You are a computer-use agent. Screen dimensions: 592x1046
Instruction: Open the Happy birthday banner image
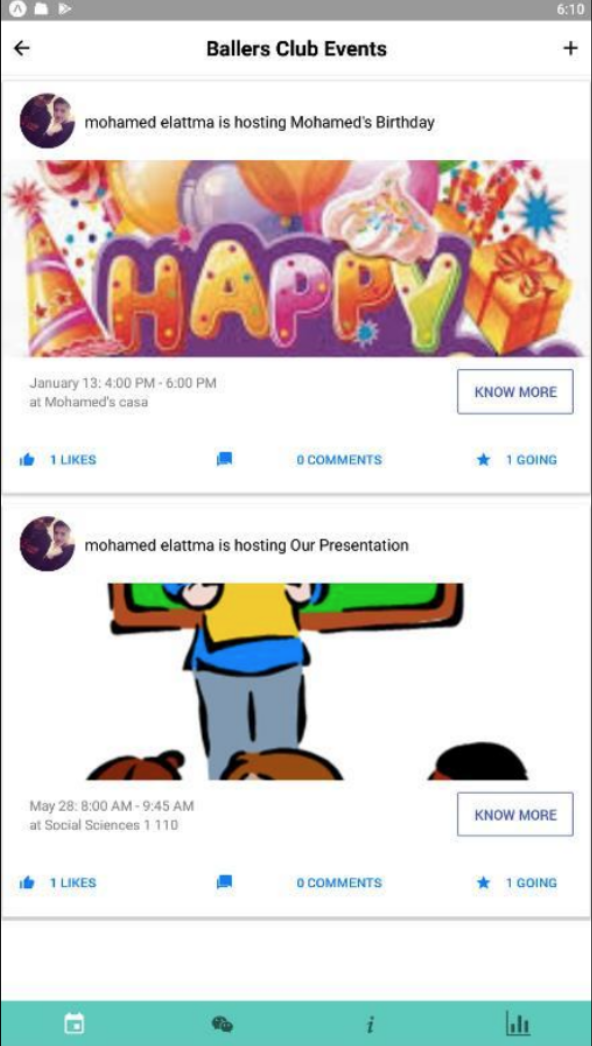(296, 258)
